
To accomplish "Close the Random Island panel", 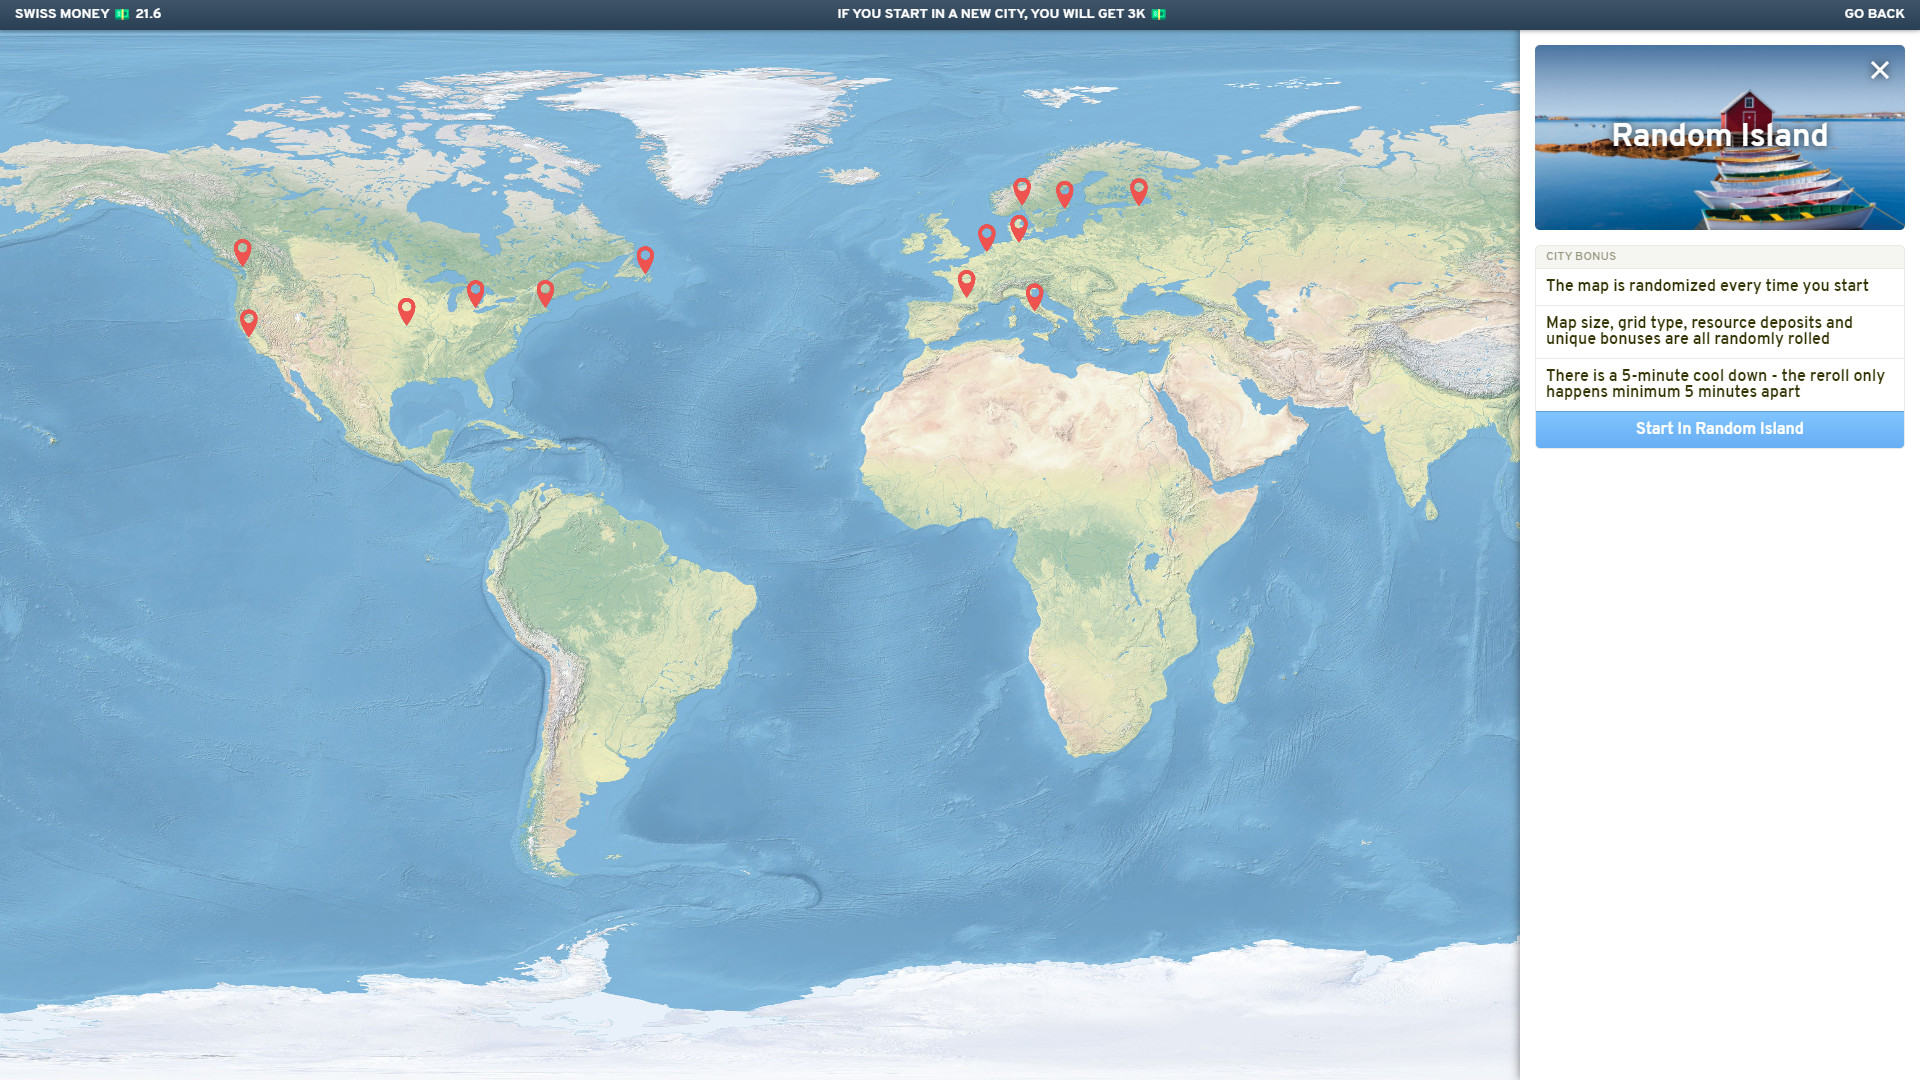I will tap(1880, 70).
